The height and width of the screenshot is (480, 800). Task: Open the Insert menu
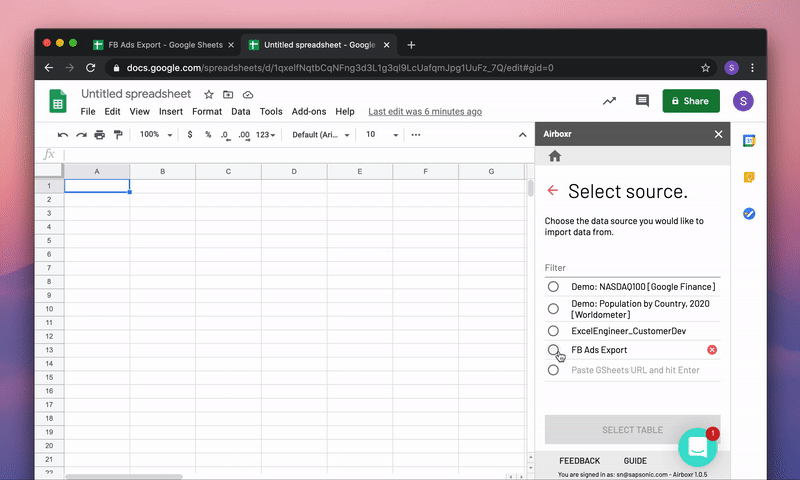170,111
